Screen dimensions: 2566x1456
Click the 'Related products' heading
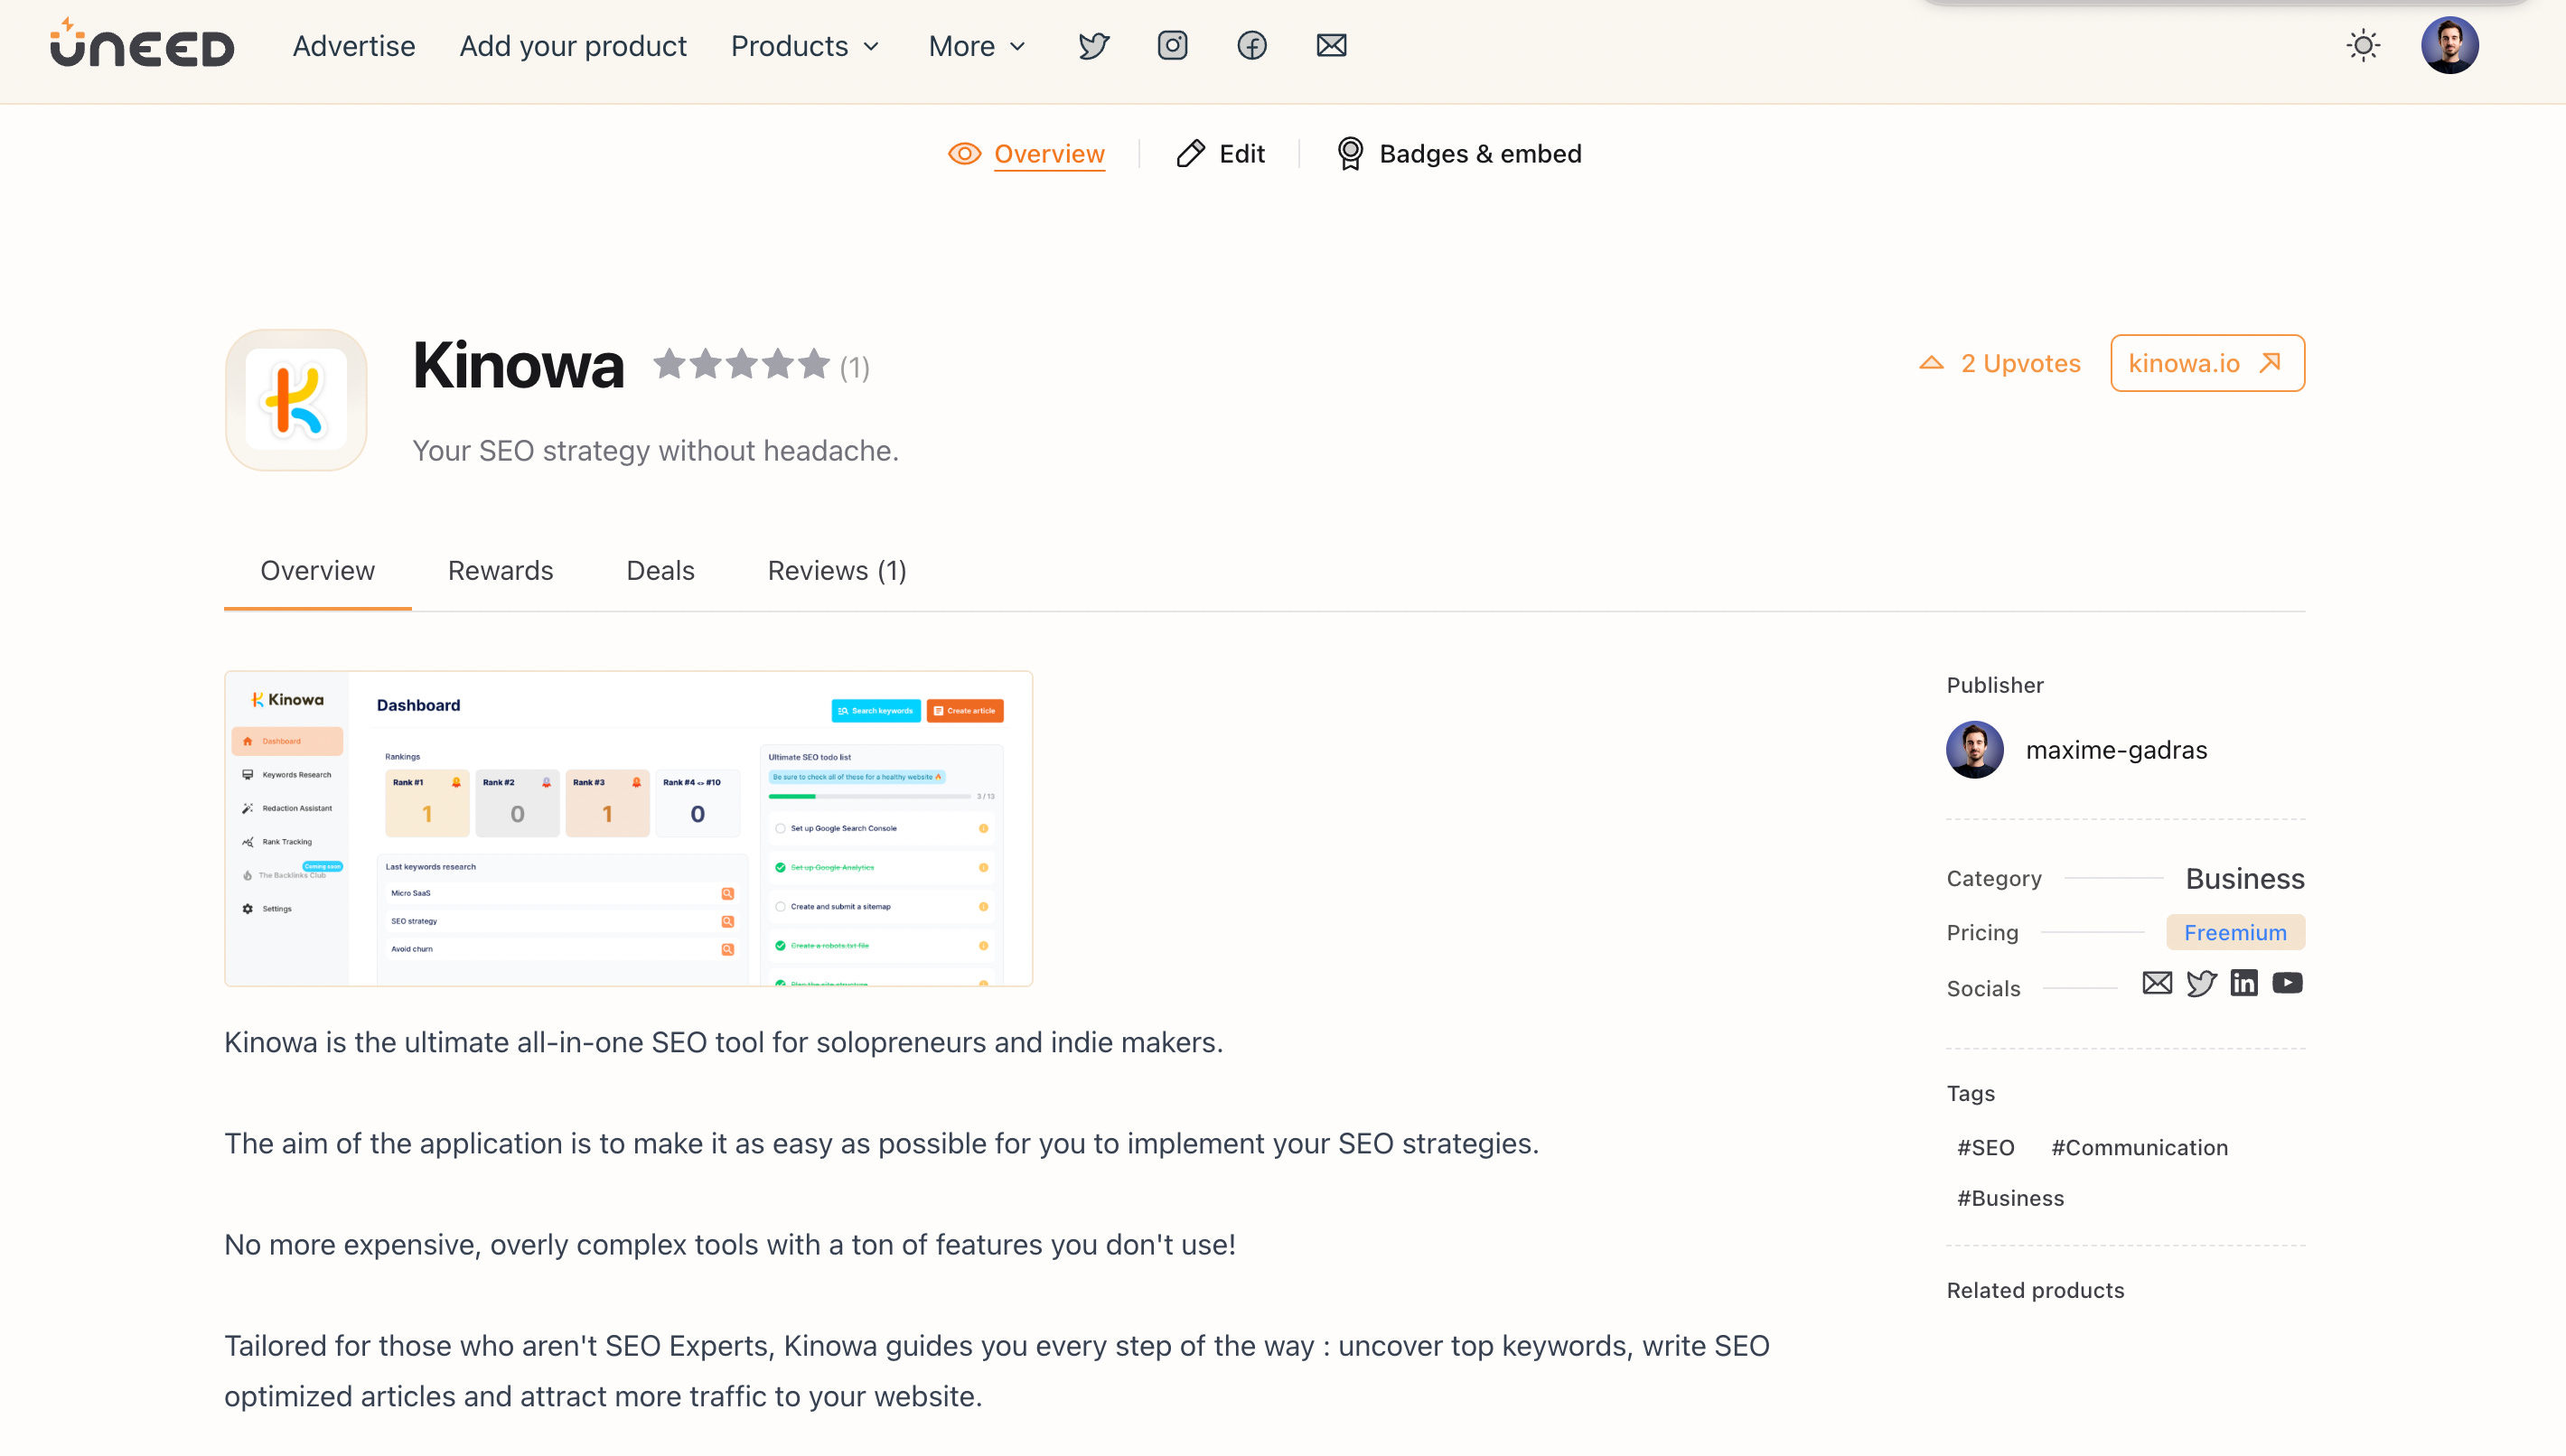[2035, 1291]
